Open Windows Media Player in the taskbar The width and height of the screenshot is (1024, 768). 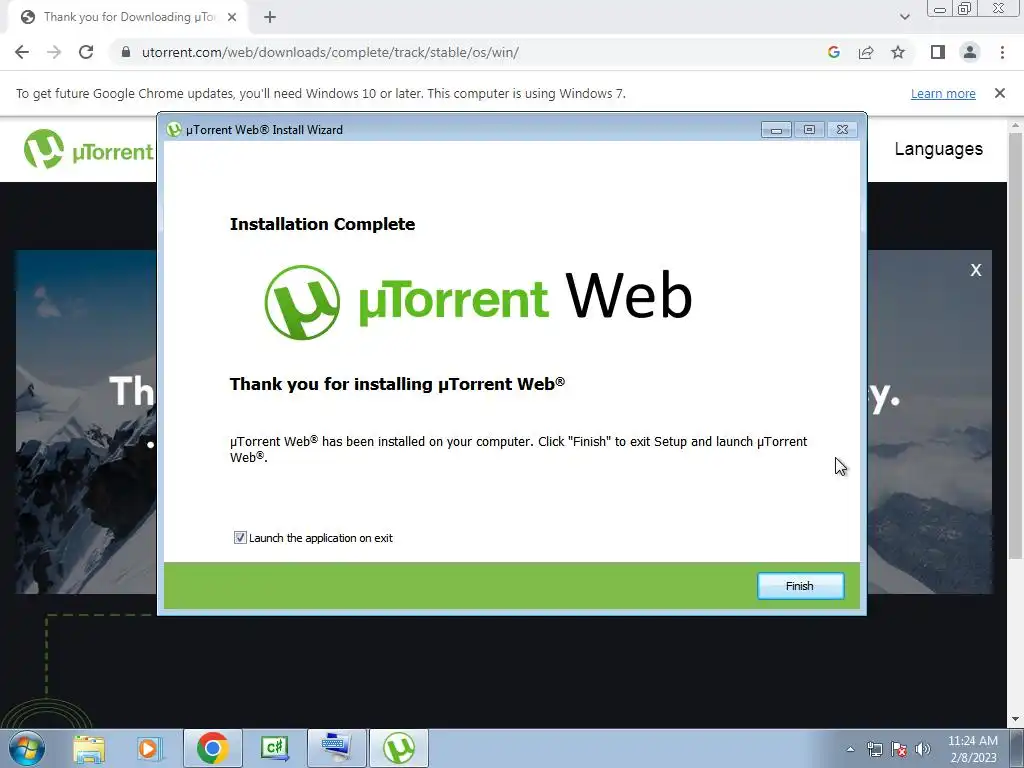148,748
